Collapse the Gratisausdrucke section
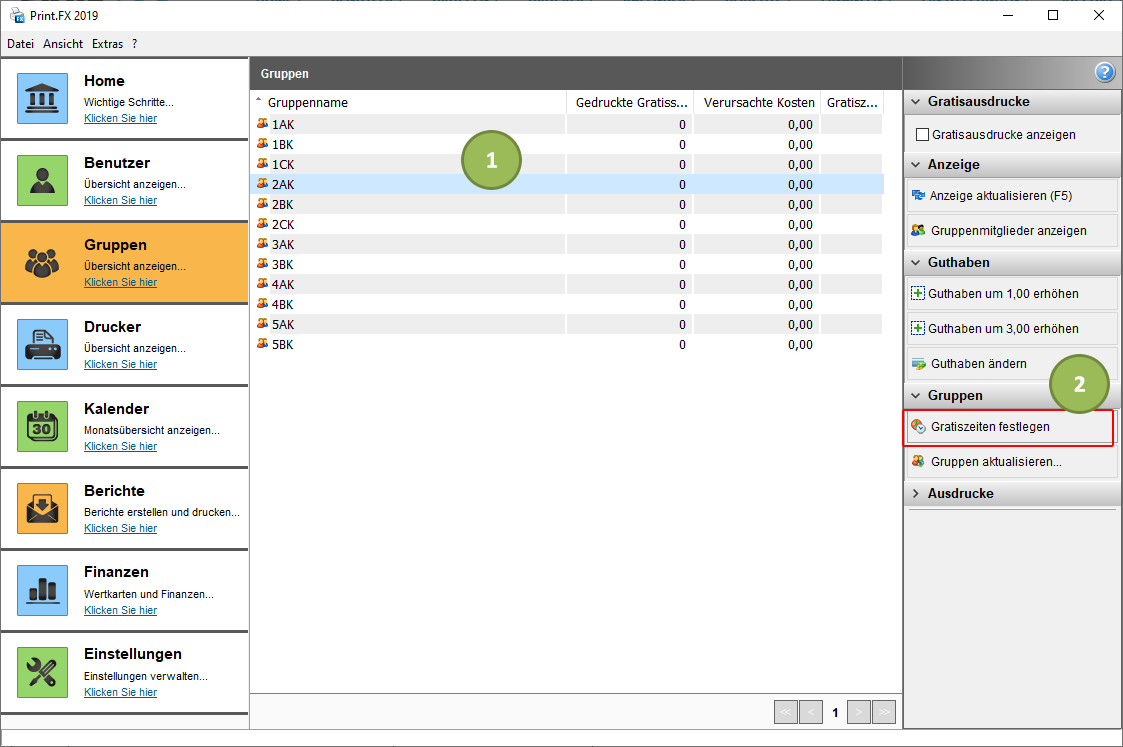Screen dimensions: 1123x747 point(916,102)
